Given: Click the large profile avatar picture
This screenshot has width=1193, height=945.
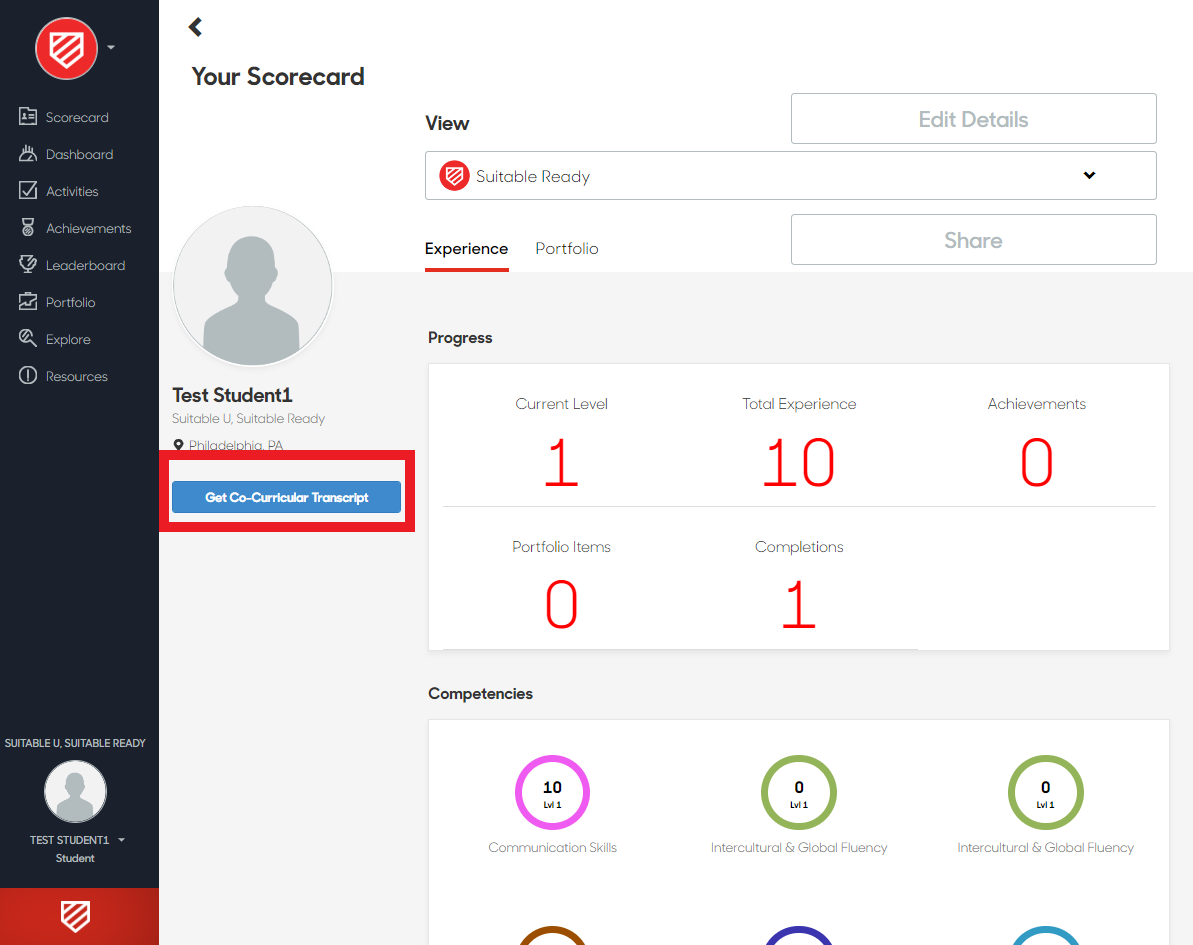Looking at the screenshot, I should click(252, 287).
